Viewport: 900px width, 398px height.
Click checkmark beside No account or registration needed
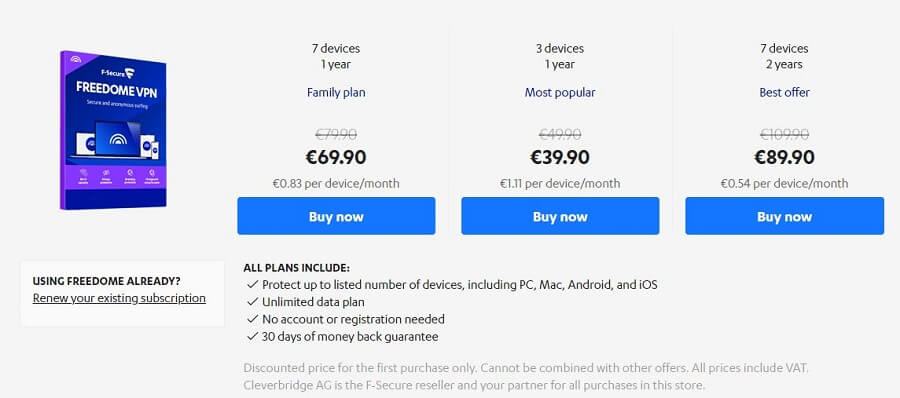pyautogui.click(x=252, y=319)
